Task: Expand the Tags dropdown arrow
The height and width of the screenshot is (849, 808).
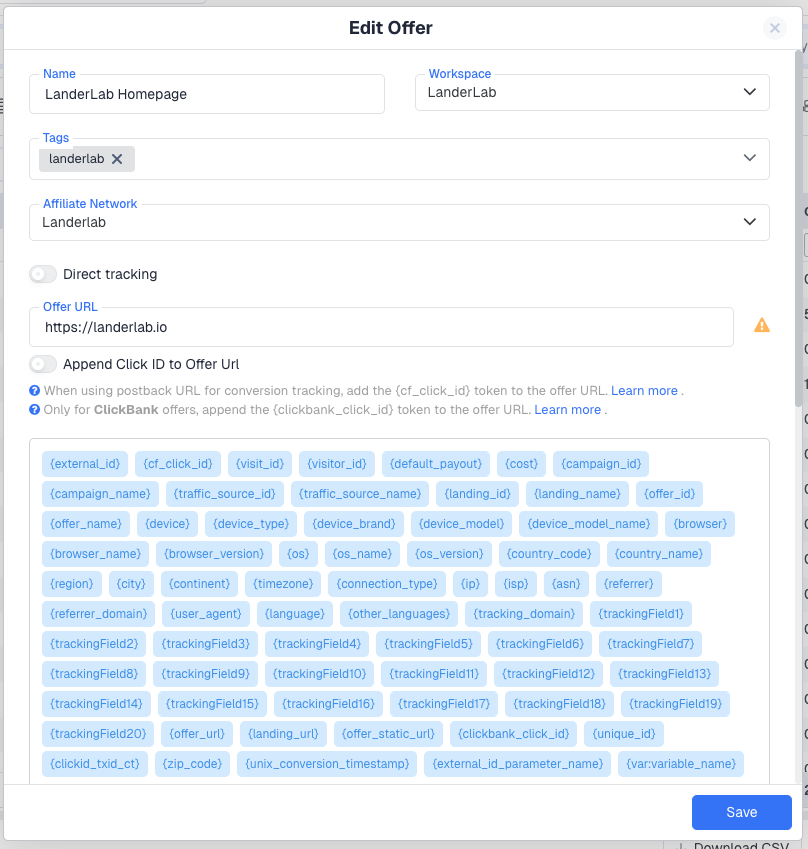Action: (x=750, y=158)
